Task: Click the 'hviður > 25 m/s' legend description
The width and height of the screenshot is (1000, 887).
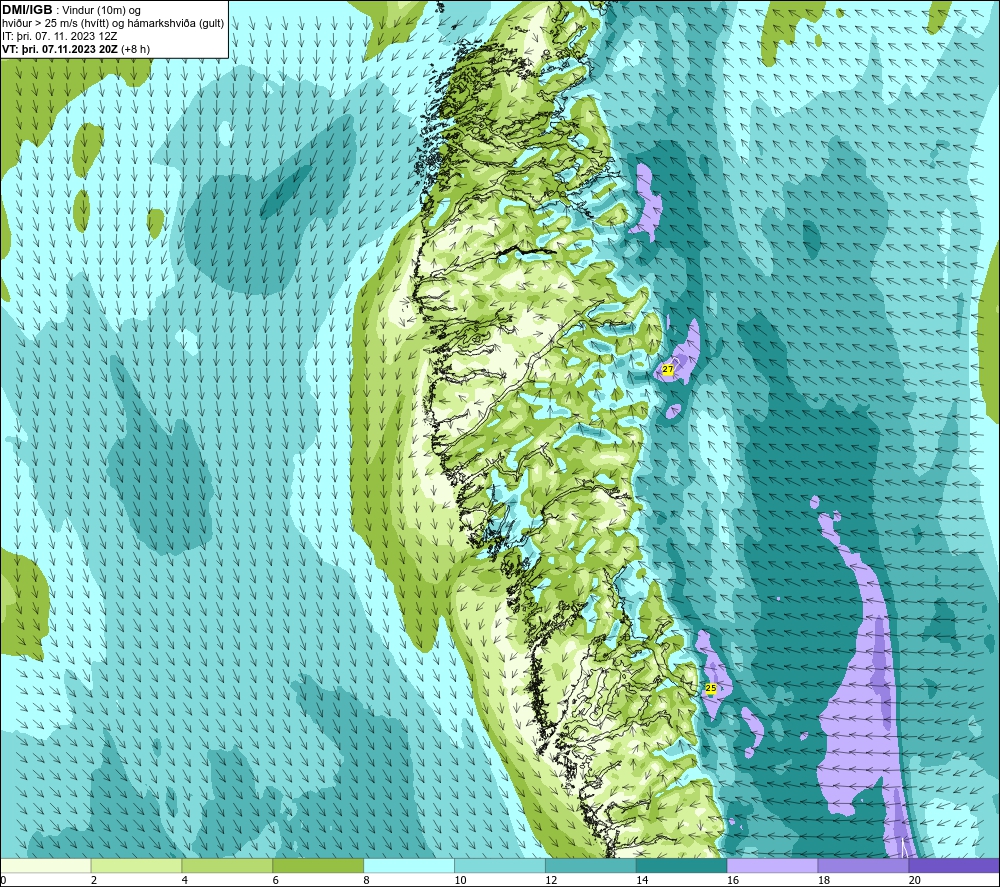Action: (113, 24)
